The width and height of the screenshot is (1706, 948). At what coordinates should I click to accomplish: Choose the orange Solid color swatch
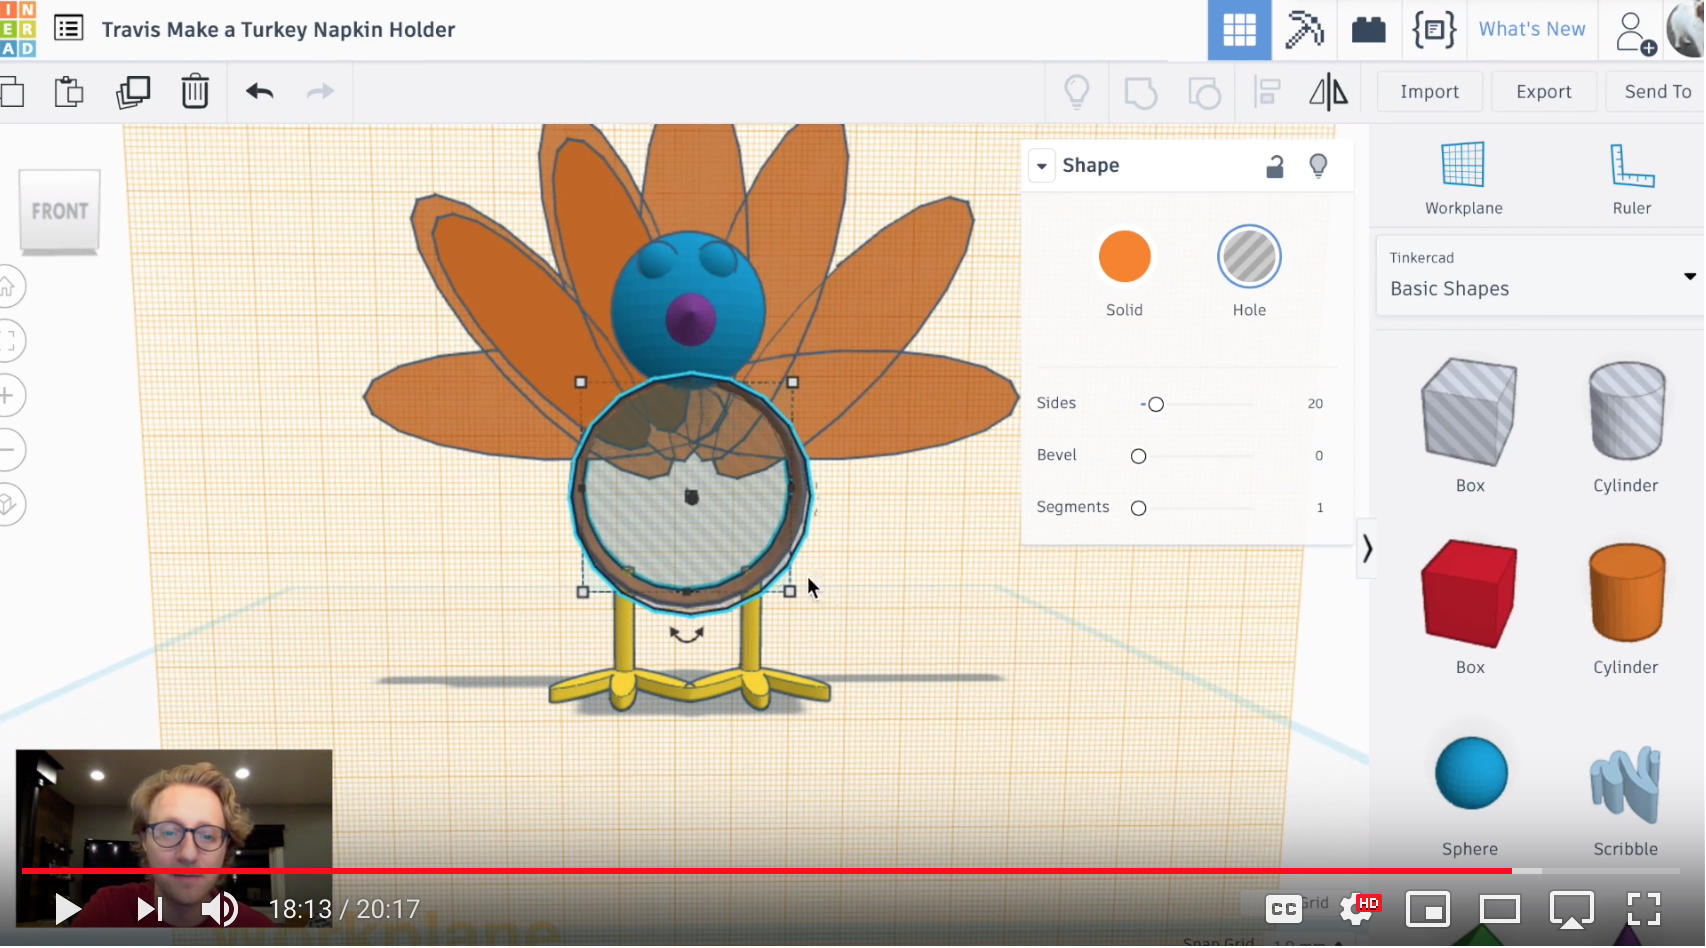tap(1124, 257)
